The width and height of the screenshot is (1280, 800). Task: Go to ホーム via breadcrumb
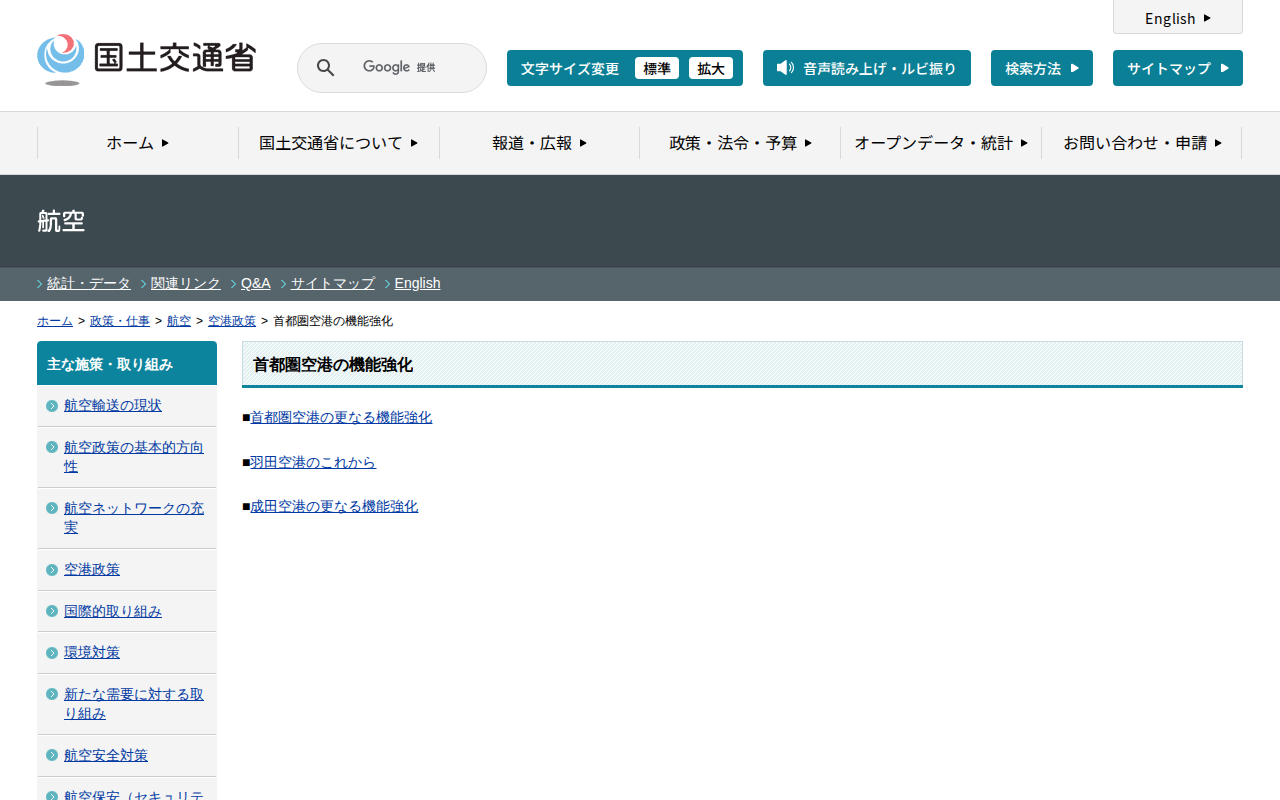click(x=55, y=321)
